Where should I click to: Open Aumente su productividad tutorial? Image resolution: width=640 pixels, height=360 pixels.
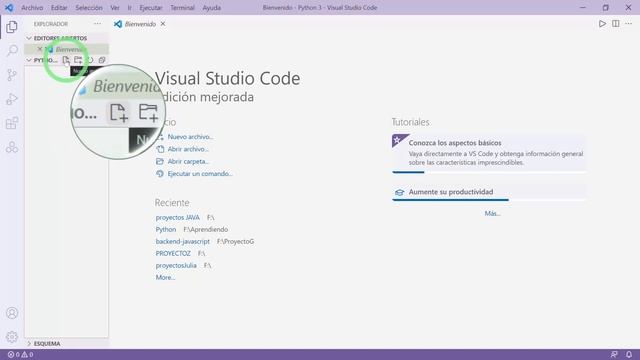click(489, 192)
